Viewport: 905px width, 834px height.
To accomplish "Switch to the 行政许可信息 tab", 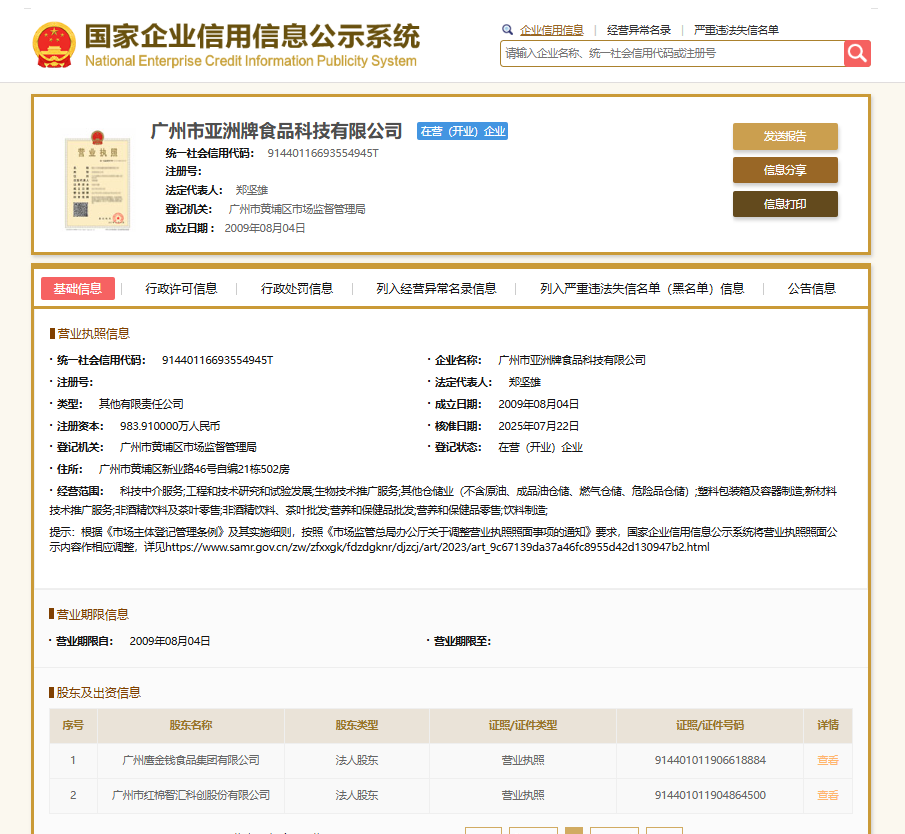I will [x=181, y=289].
